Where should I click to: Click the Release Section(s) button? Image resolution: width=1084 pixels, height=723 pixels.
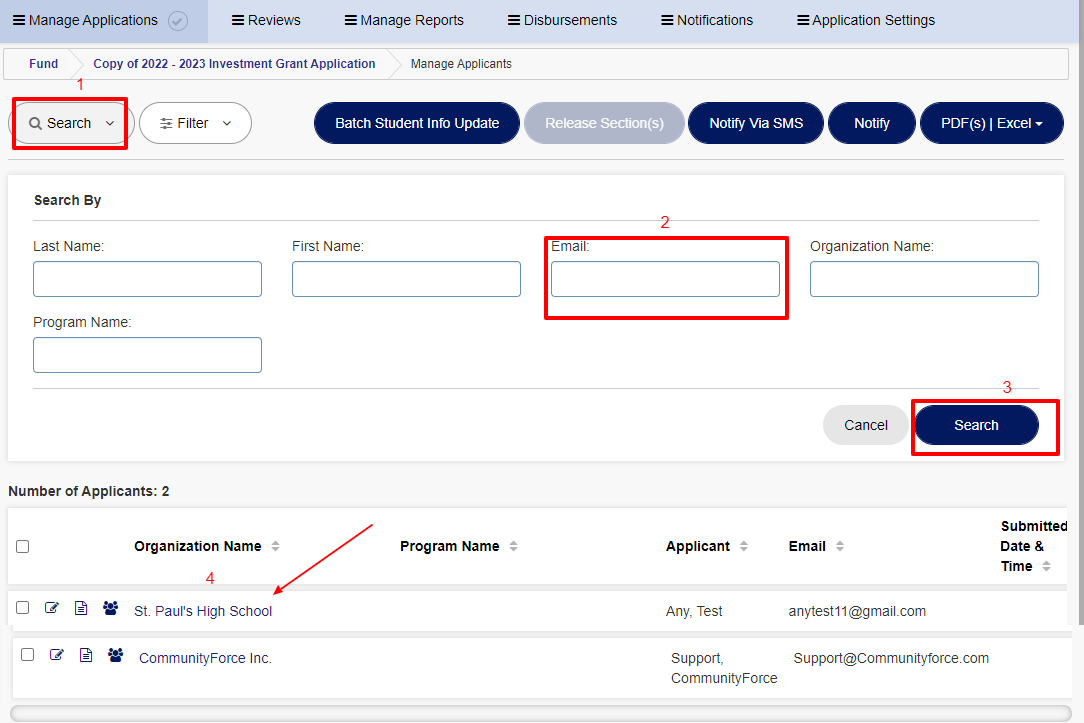click(604, 123)
